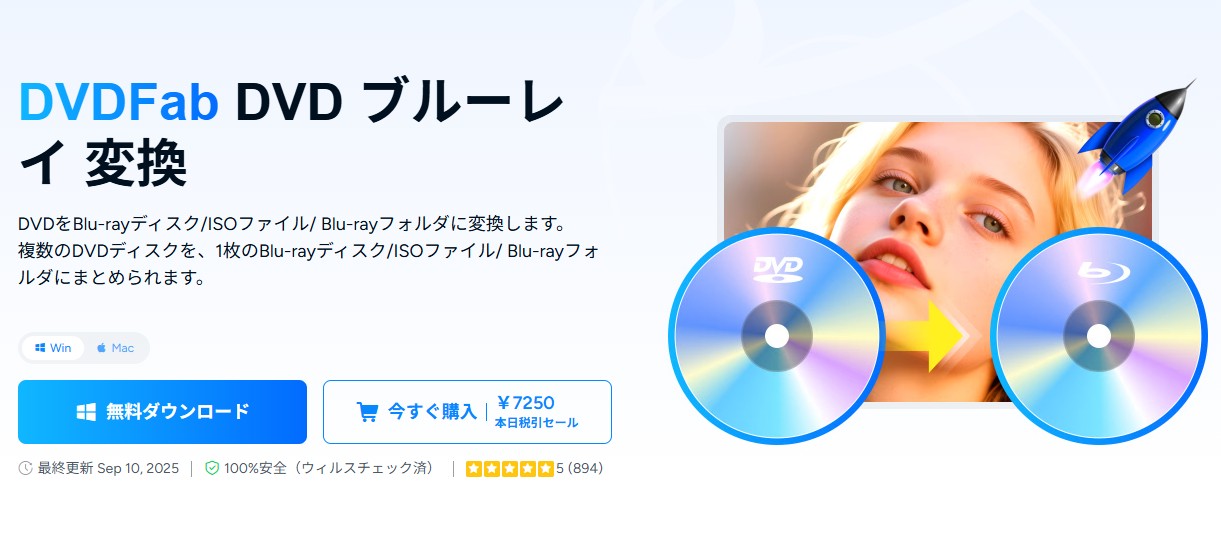Click the ￥7250 price label
Image resolution: width=1221 pixels, height=555 pixels.
point(525,402)
